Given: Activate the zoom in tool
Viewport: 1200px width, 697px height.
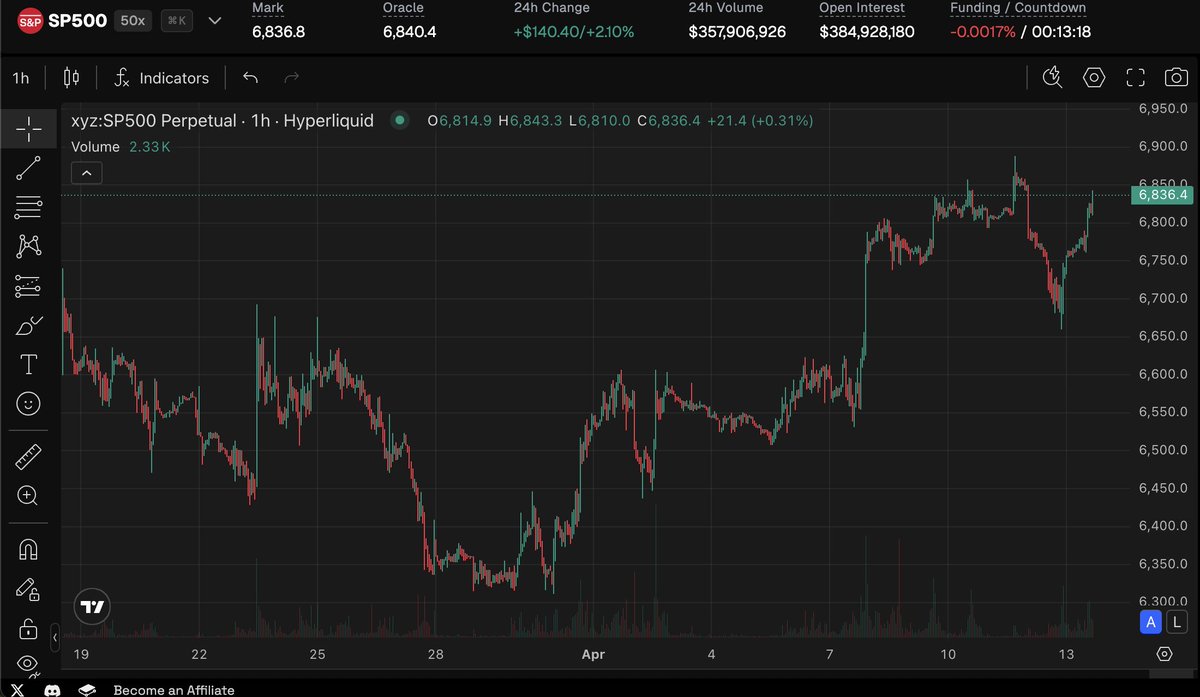Looking at the screenshot, I should click(28, 495).
